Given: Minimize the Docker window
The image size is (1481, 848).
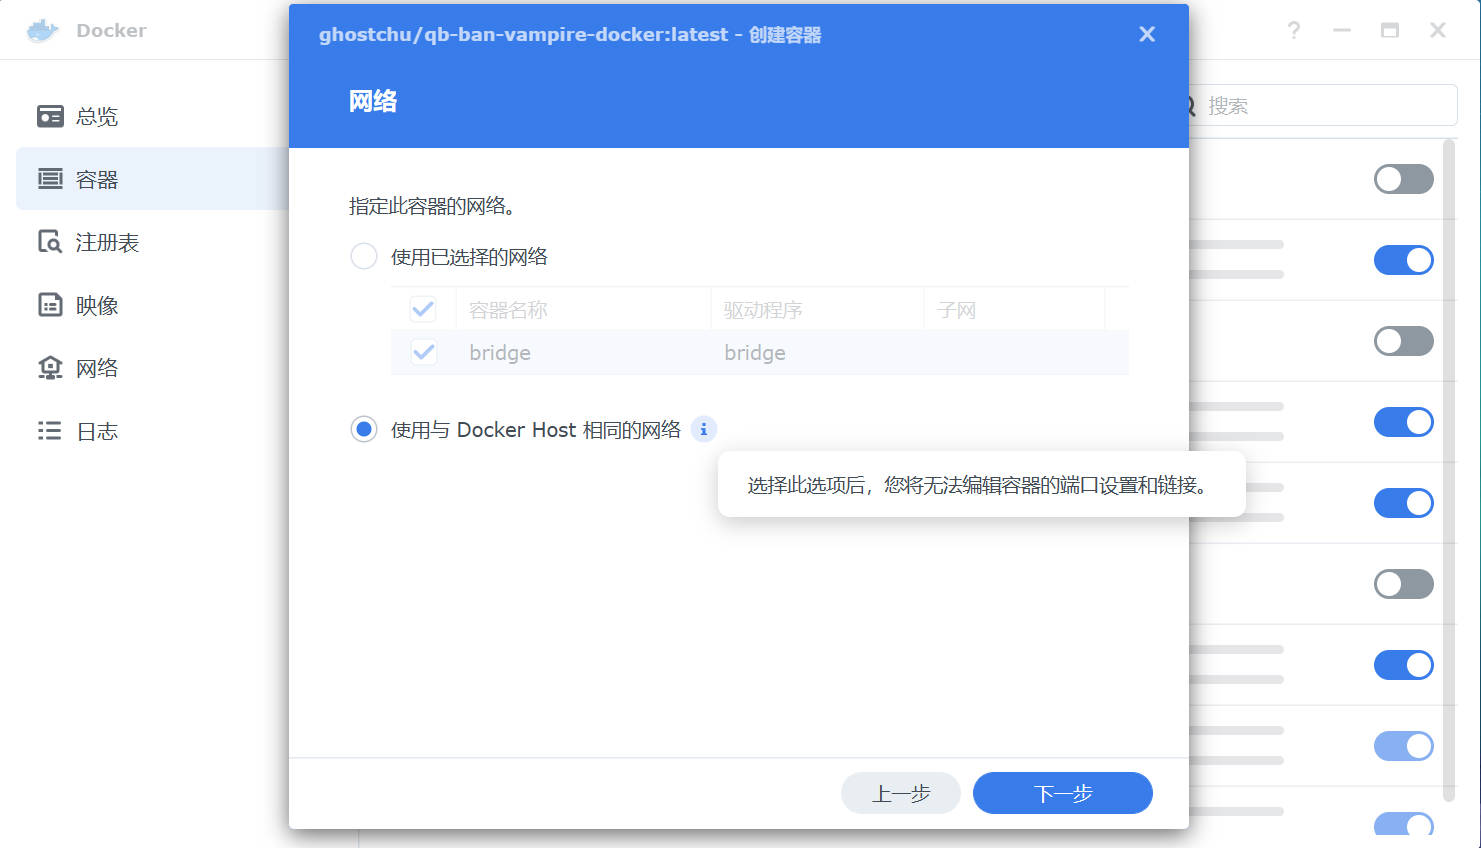Looking at the screenshot, I should (1342, 30).
